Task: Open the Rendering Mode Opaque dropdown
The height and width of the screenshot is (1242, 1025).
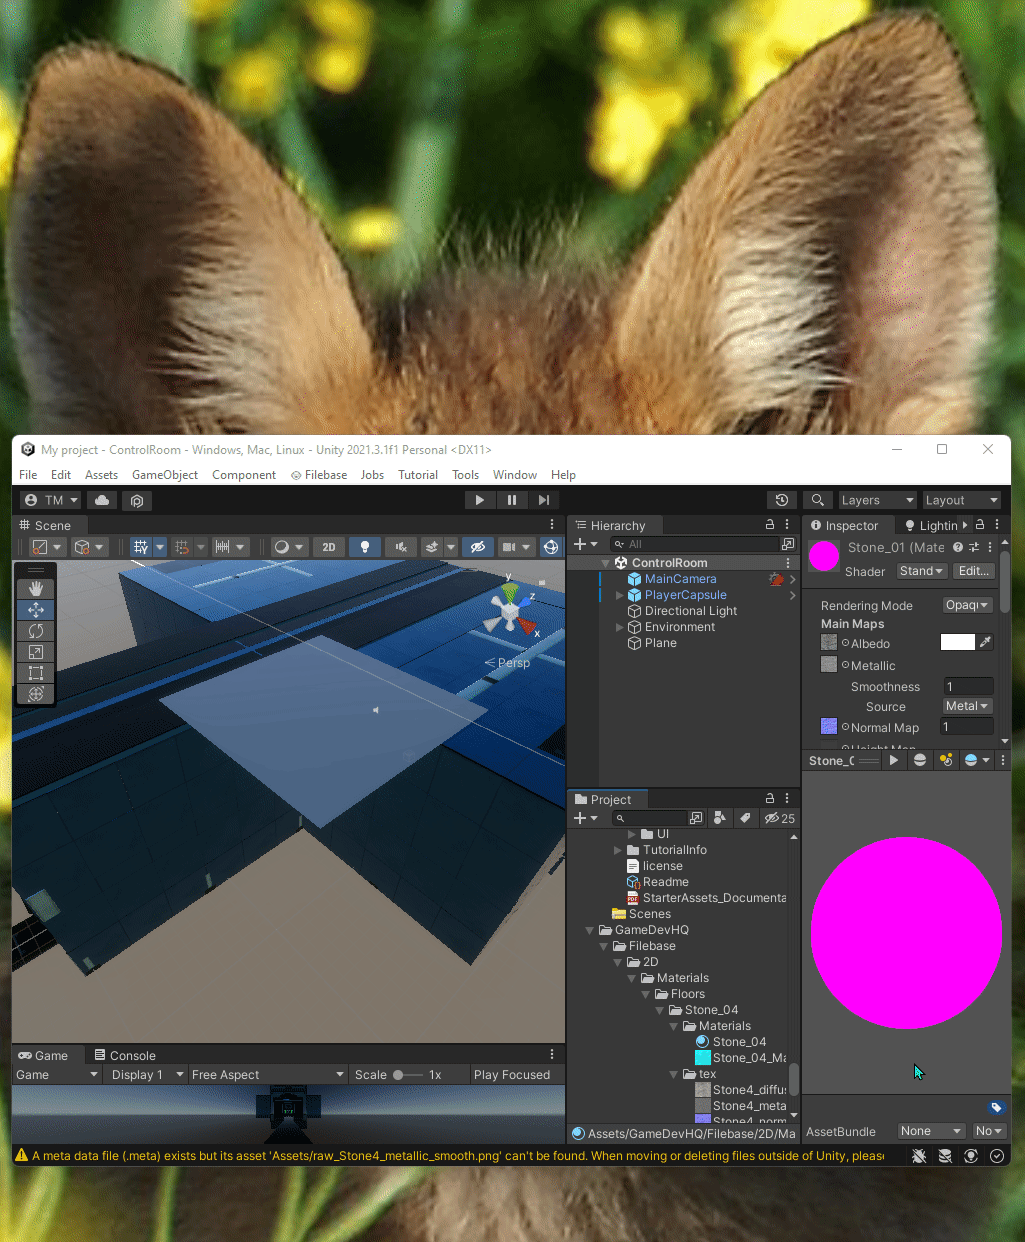Action: click(x=966, y=604)
